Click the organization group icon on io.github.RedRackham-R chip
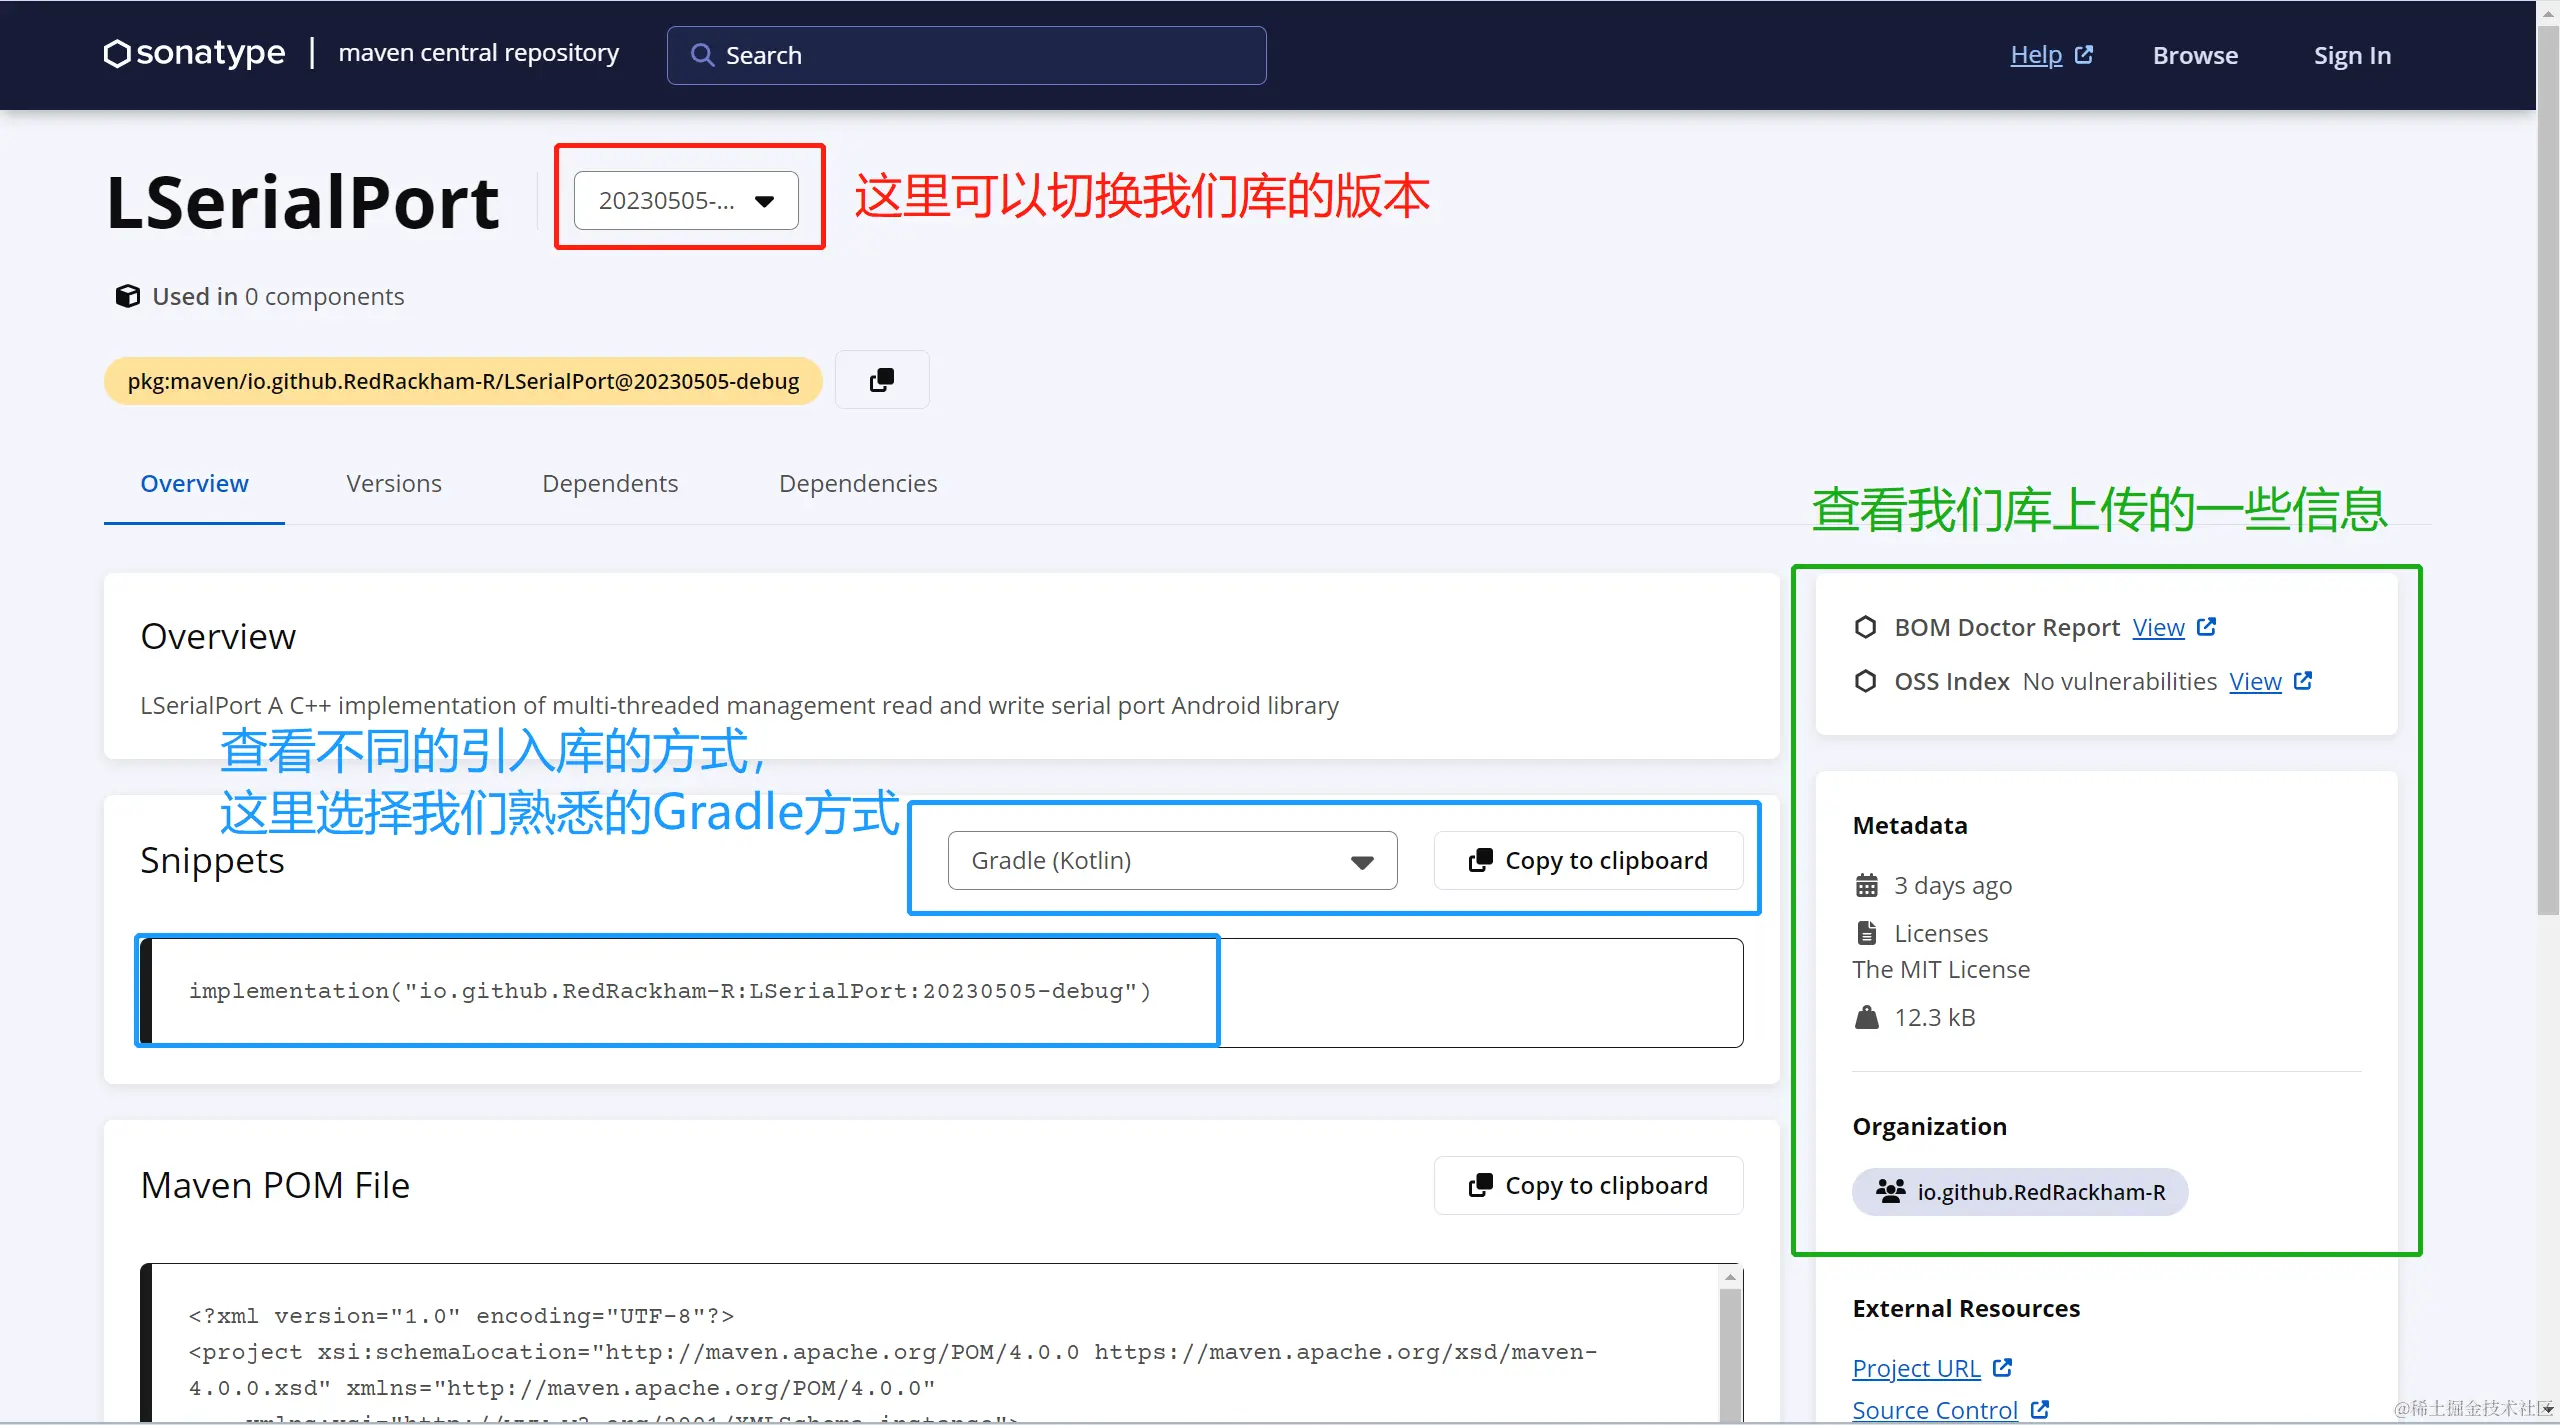 [1890, 1191]
